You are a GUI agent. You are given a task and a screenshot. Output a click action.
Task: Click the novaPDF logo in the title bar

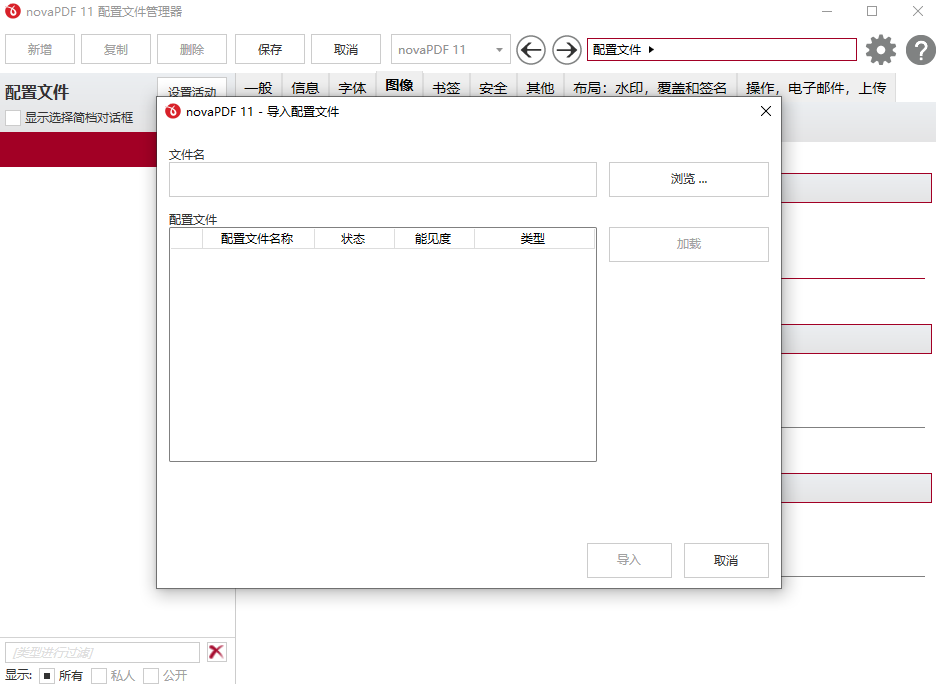[13, 12]
